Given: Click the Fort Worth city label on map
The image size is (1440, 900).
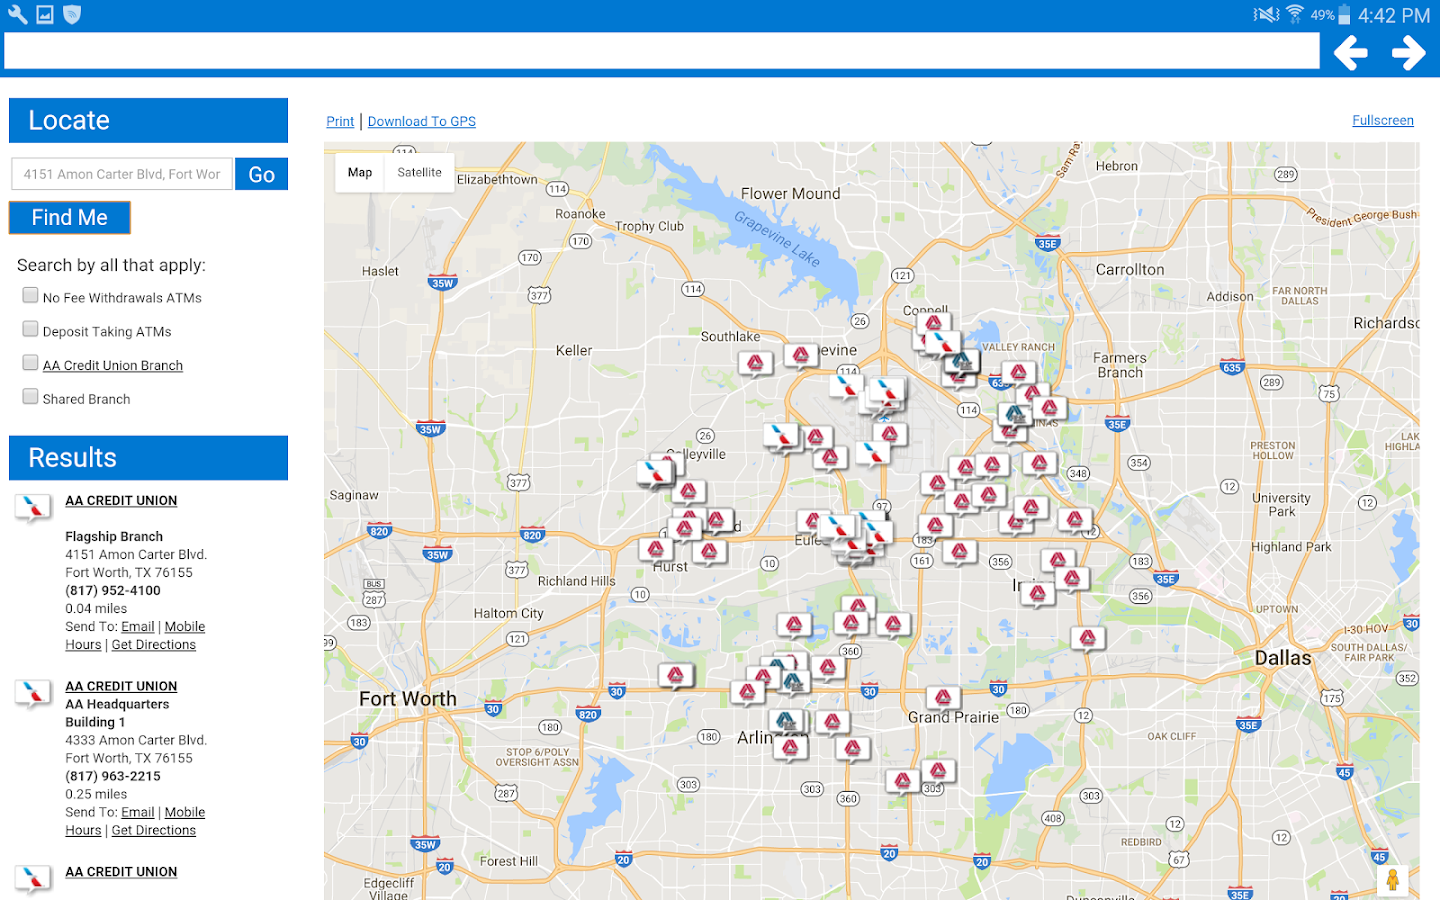Looking at the screenshot, I should pyautogui.click(x=408, y=699).
